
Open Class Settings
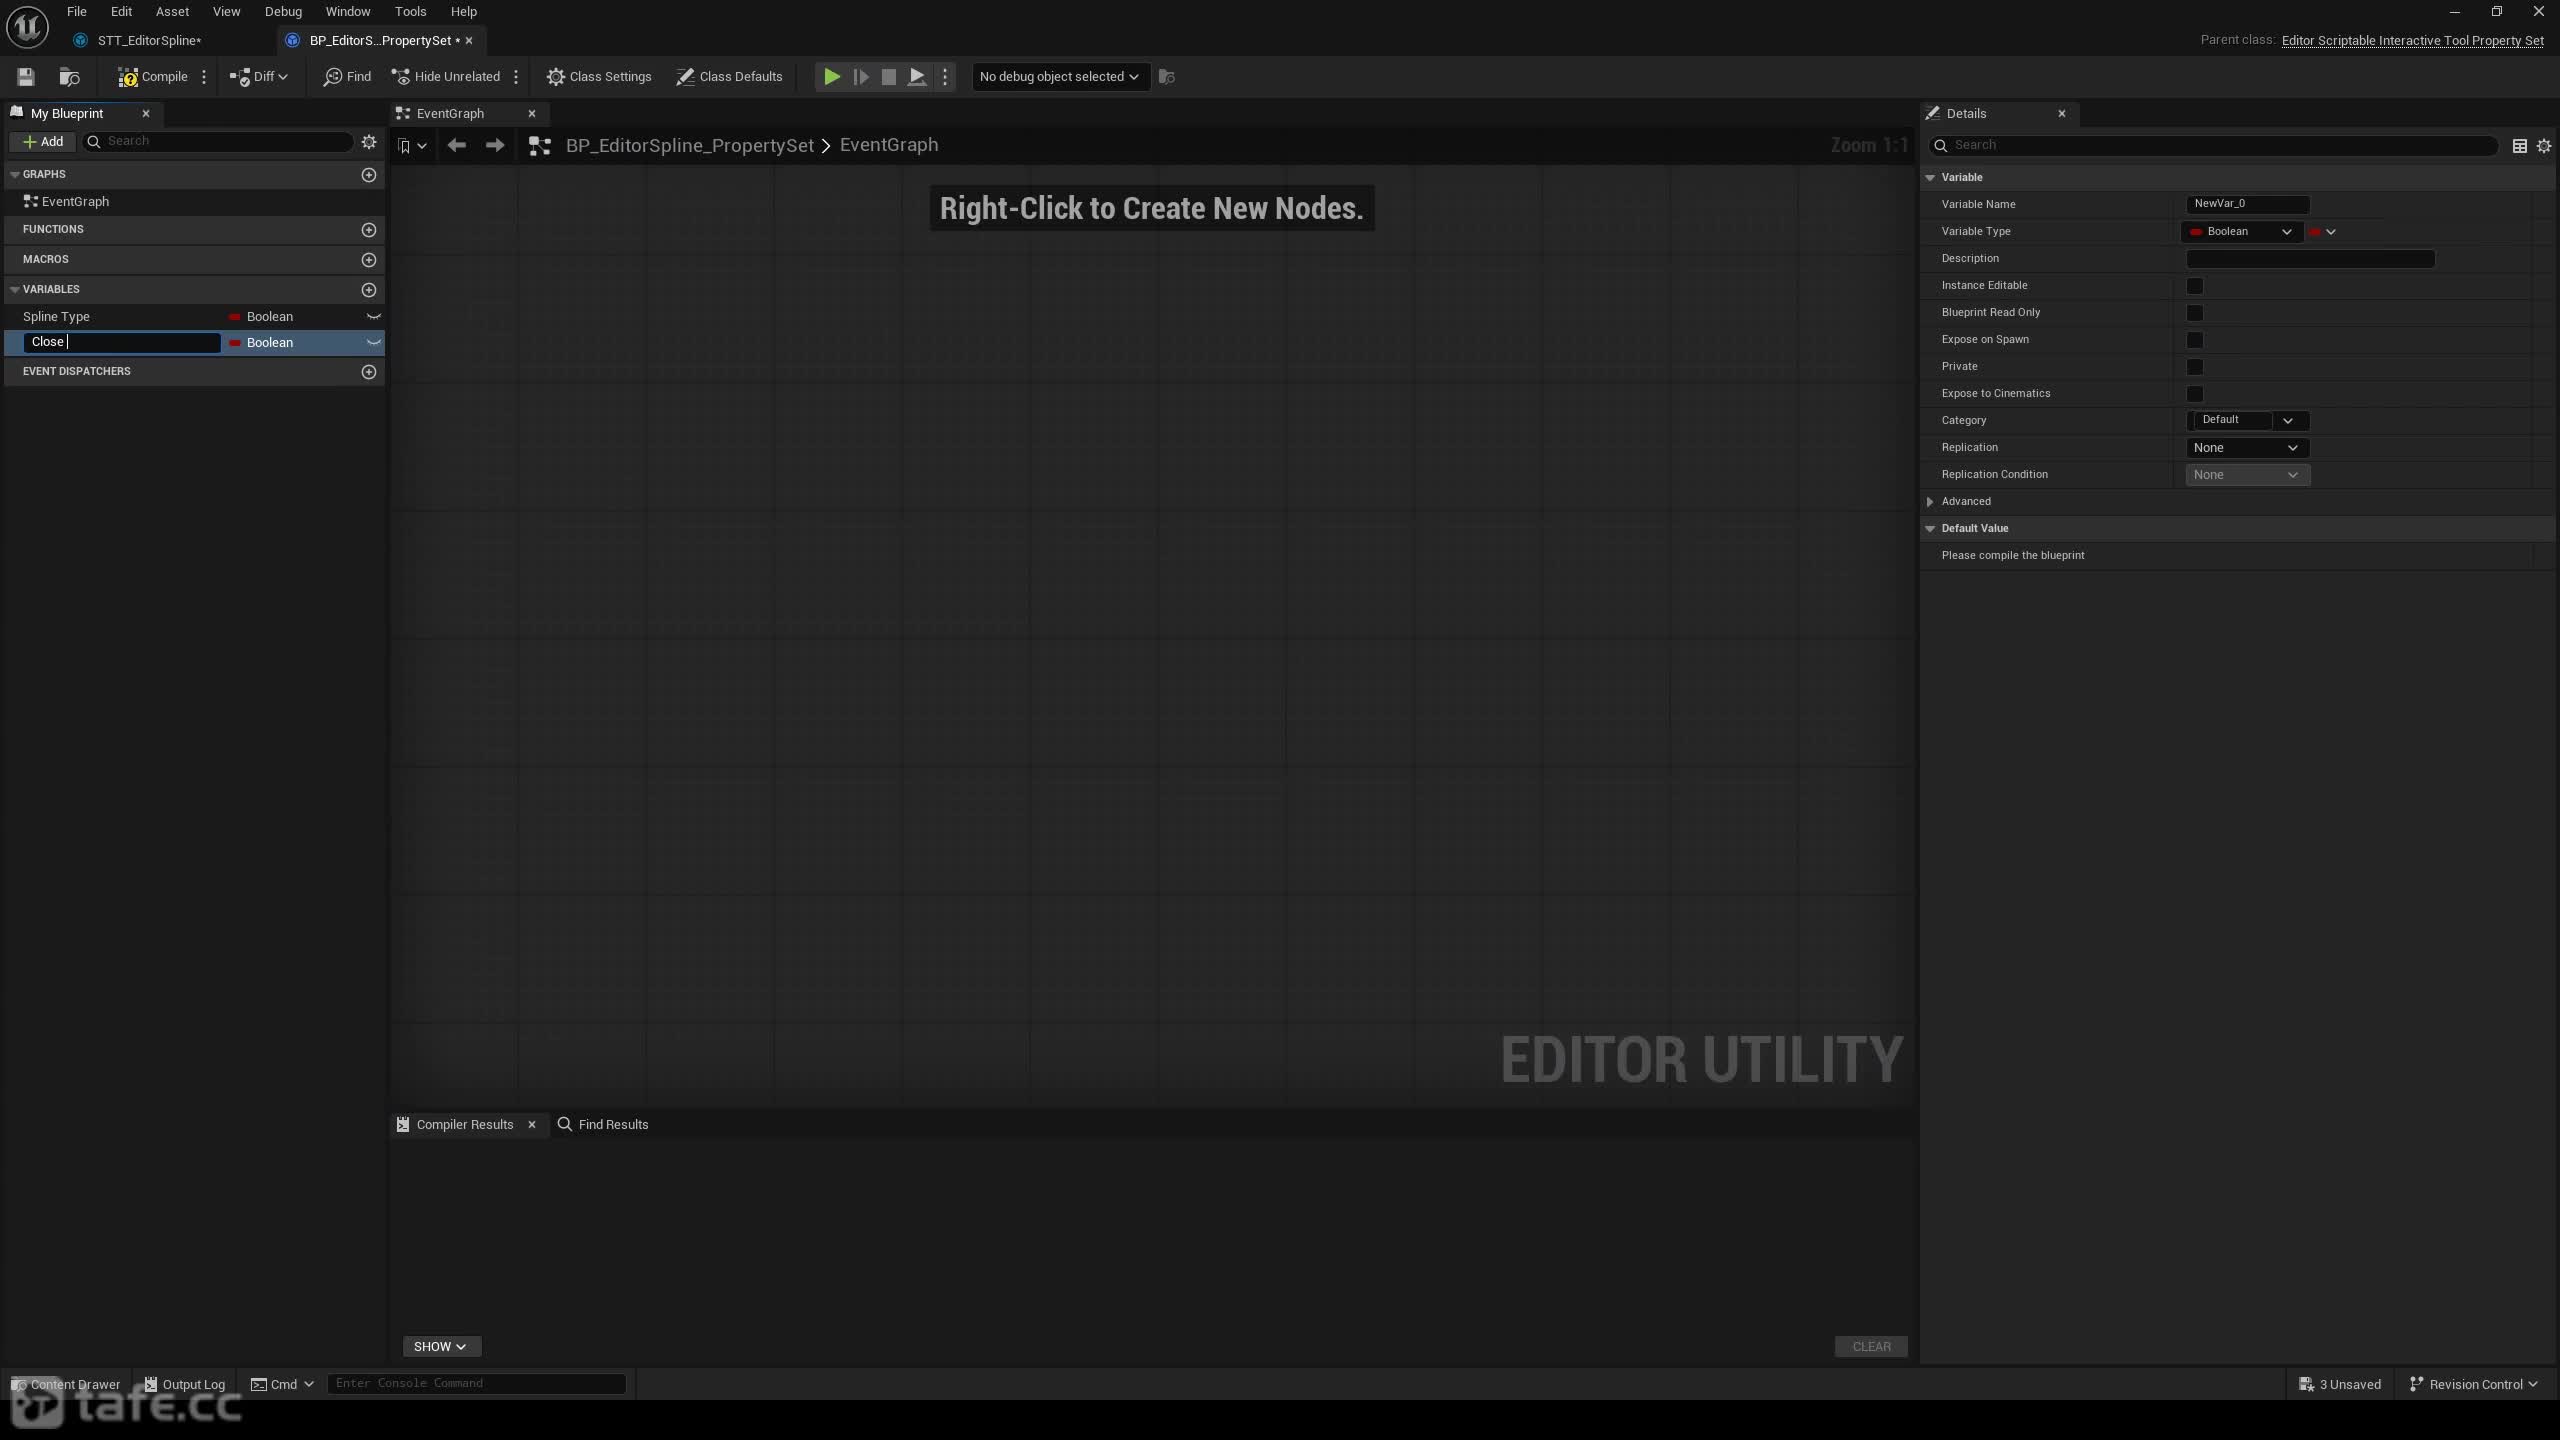(x=599, y=77)
